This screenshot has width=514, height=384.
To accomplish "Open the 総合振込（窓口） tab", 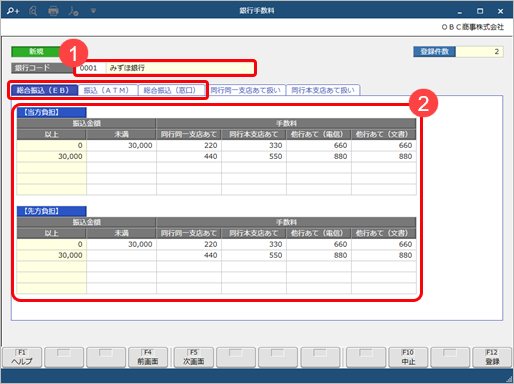I will point(171,90).
